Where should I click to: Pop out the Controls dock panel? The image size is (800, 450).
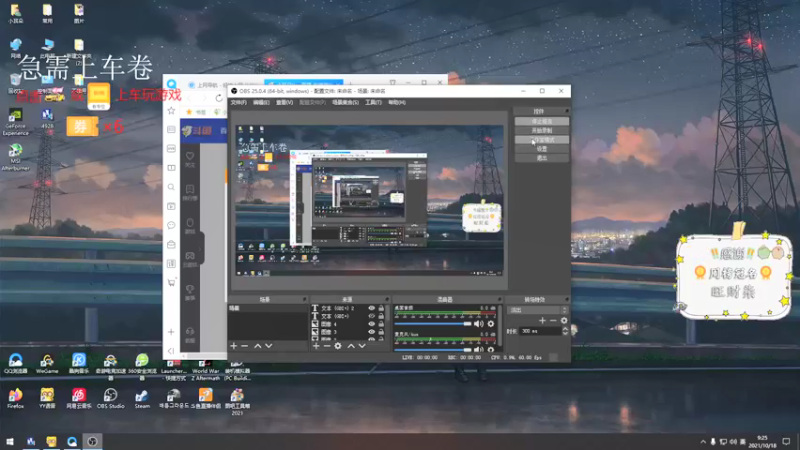pos(566,111)
